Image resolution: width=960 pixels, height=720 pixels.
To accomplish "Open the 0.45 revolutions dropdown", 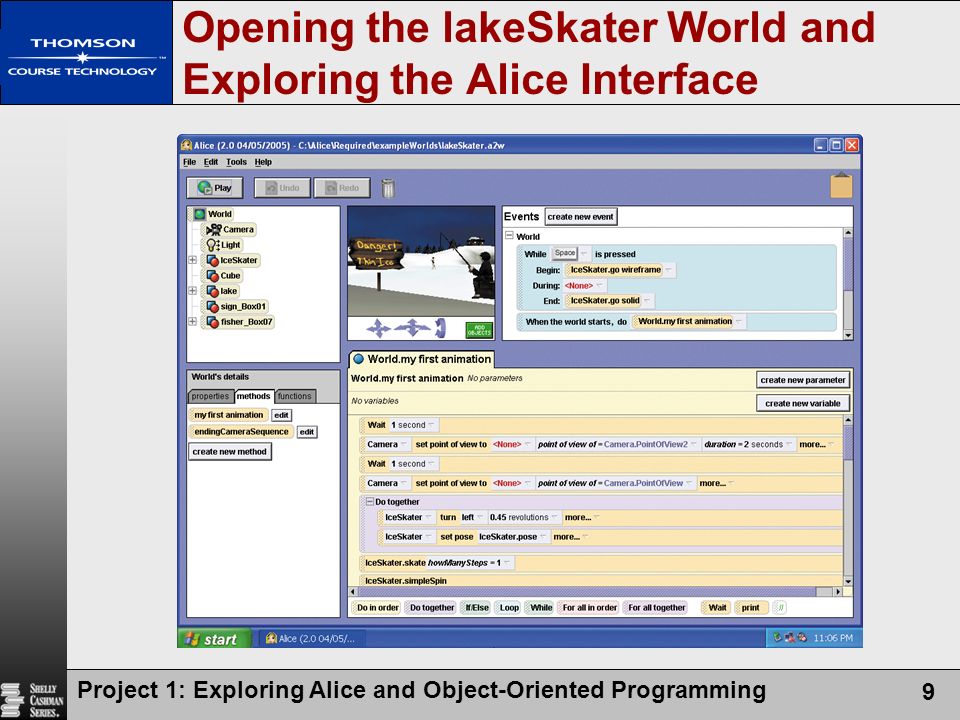I will point(554,517).
